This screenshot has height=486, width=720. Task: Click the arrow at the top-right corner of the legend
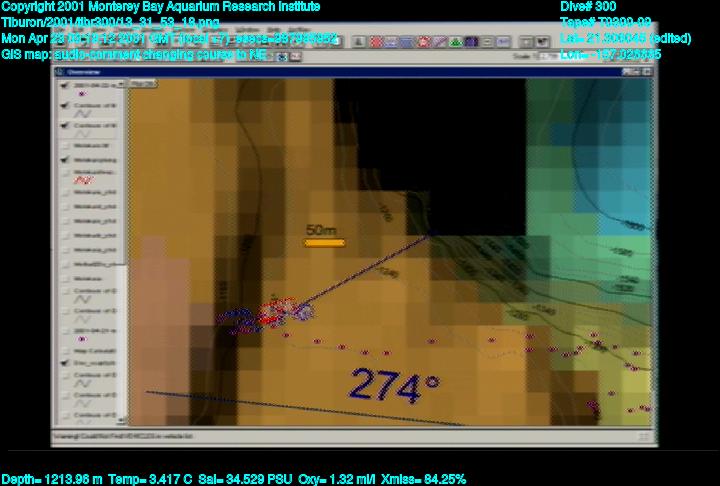tap(121, 85)
